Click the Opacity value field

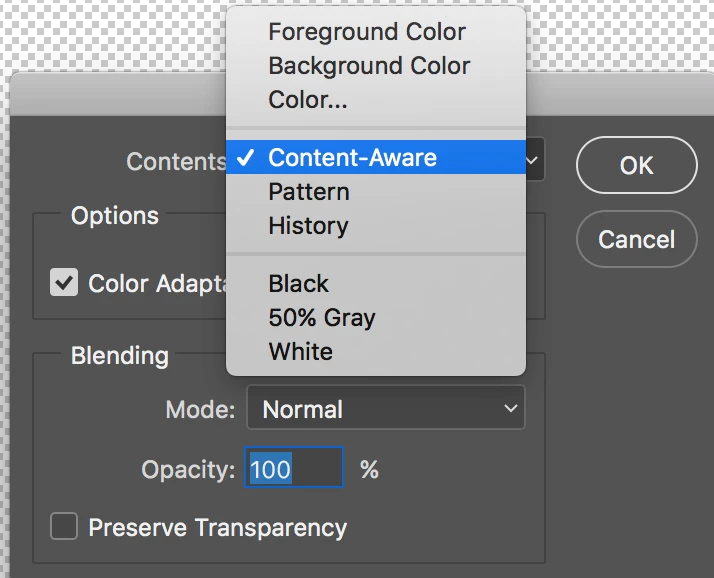coord(294,468)
